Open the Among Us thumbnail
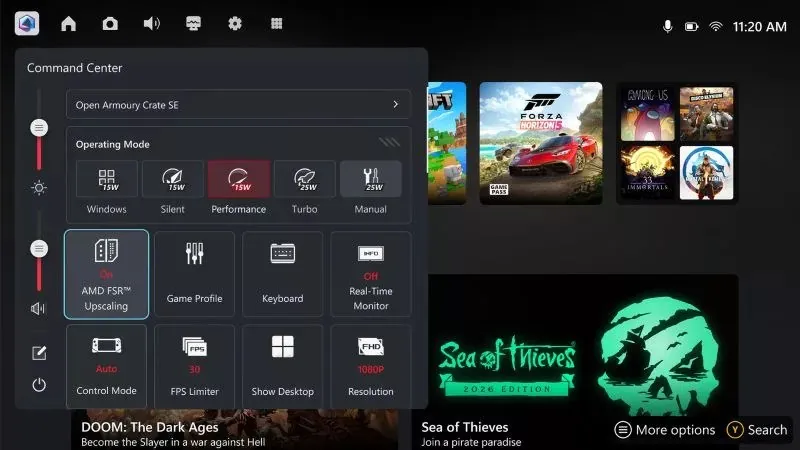Viewport: 800px width, 450px height. (x=647, y=114)
